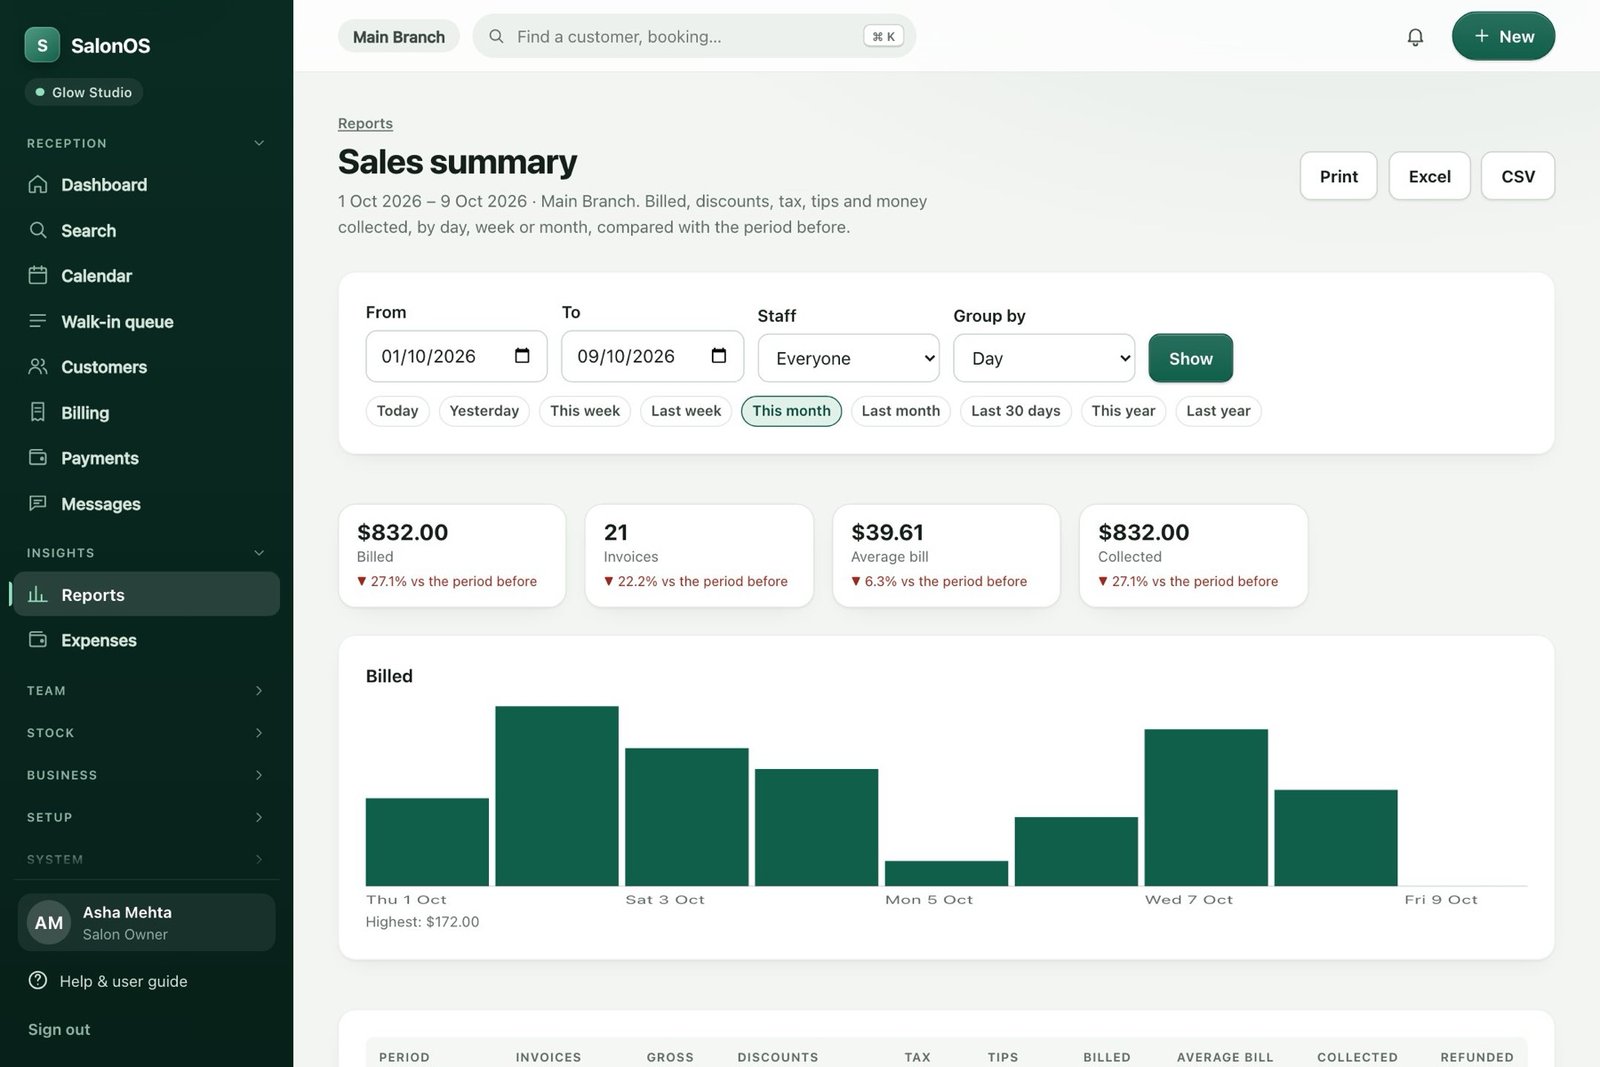Click the Billing receipt icon

pyautogui.click(x=38, y=412)
